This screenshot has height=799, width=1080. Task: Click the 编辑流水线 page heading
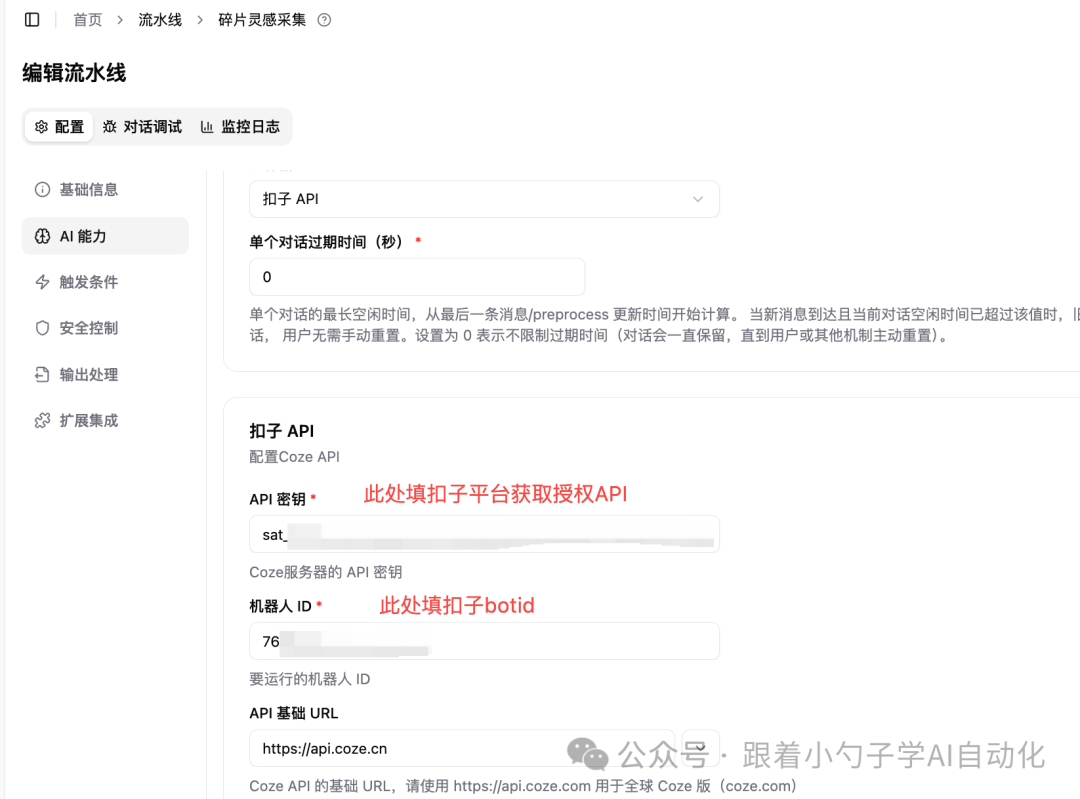(x=74, y=72)
